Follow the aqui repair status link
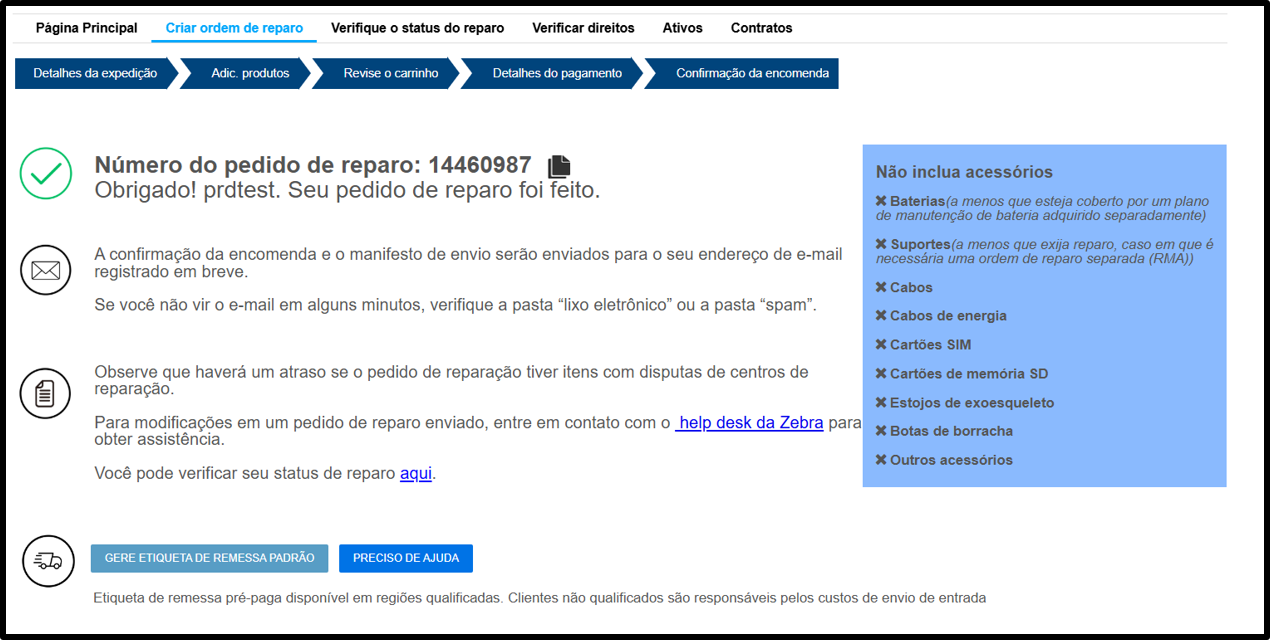This screenshot has height=640, width=1270. click(416, 474)
